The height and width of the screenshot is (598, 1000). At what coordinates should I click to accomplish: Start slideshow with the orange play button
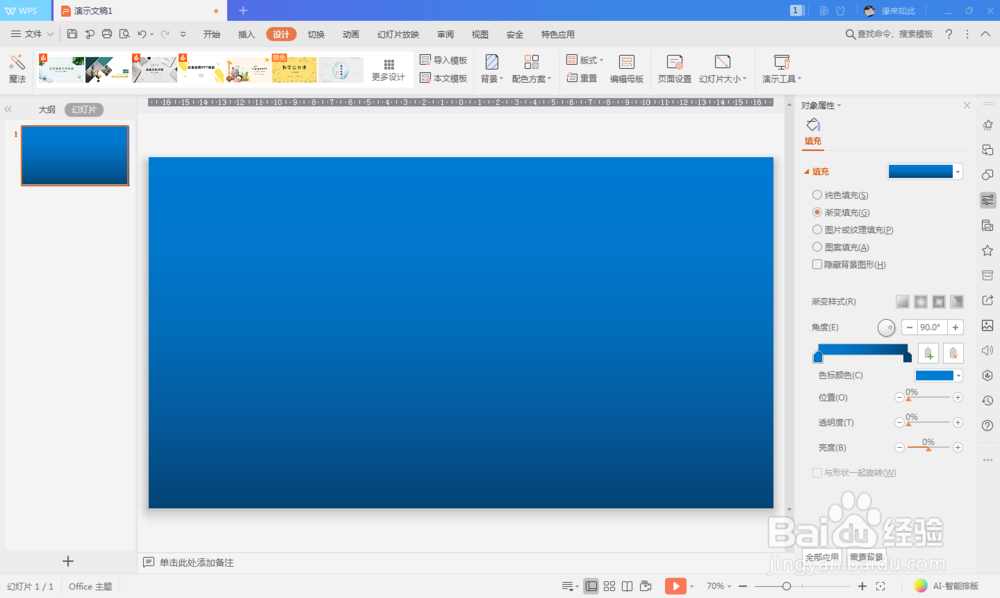[675, 586]
